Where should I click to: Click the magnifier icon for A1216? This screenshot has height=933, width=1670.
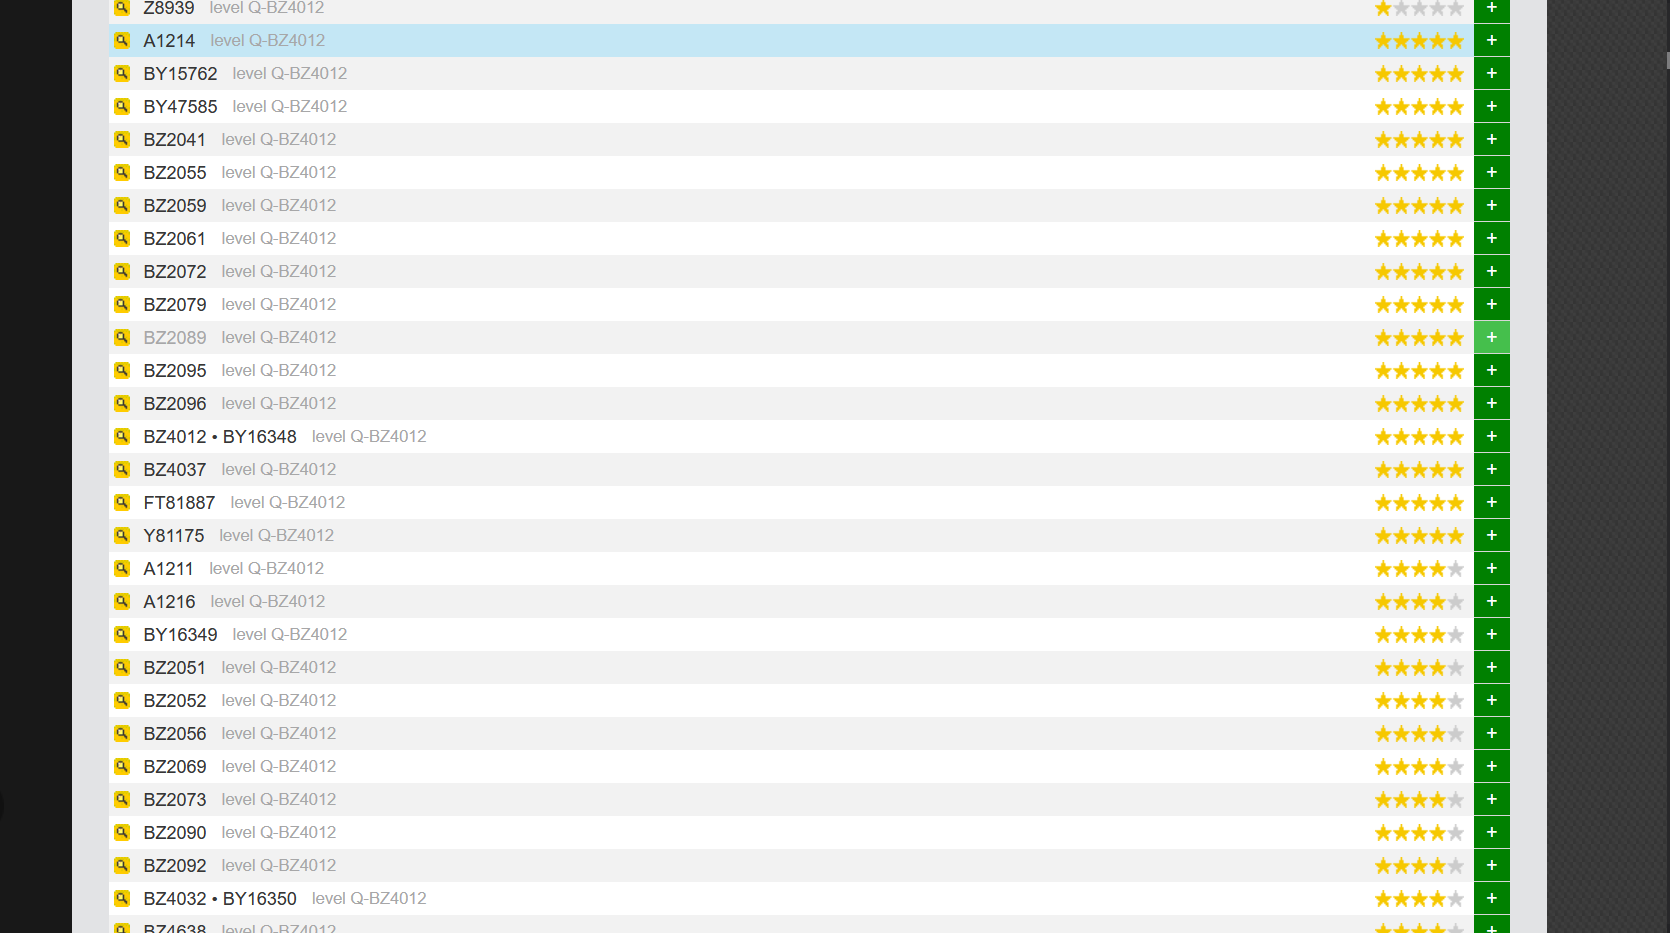122,602
